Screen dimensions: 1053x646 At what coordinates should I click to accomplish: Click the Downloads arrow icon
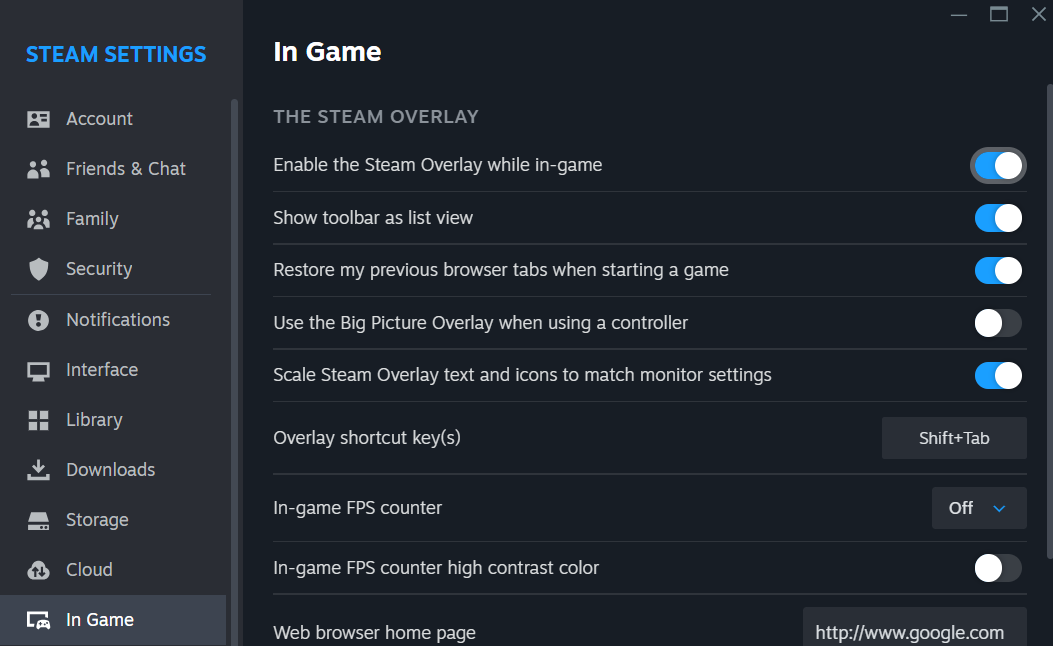click(x=39, y=470)
